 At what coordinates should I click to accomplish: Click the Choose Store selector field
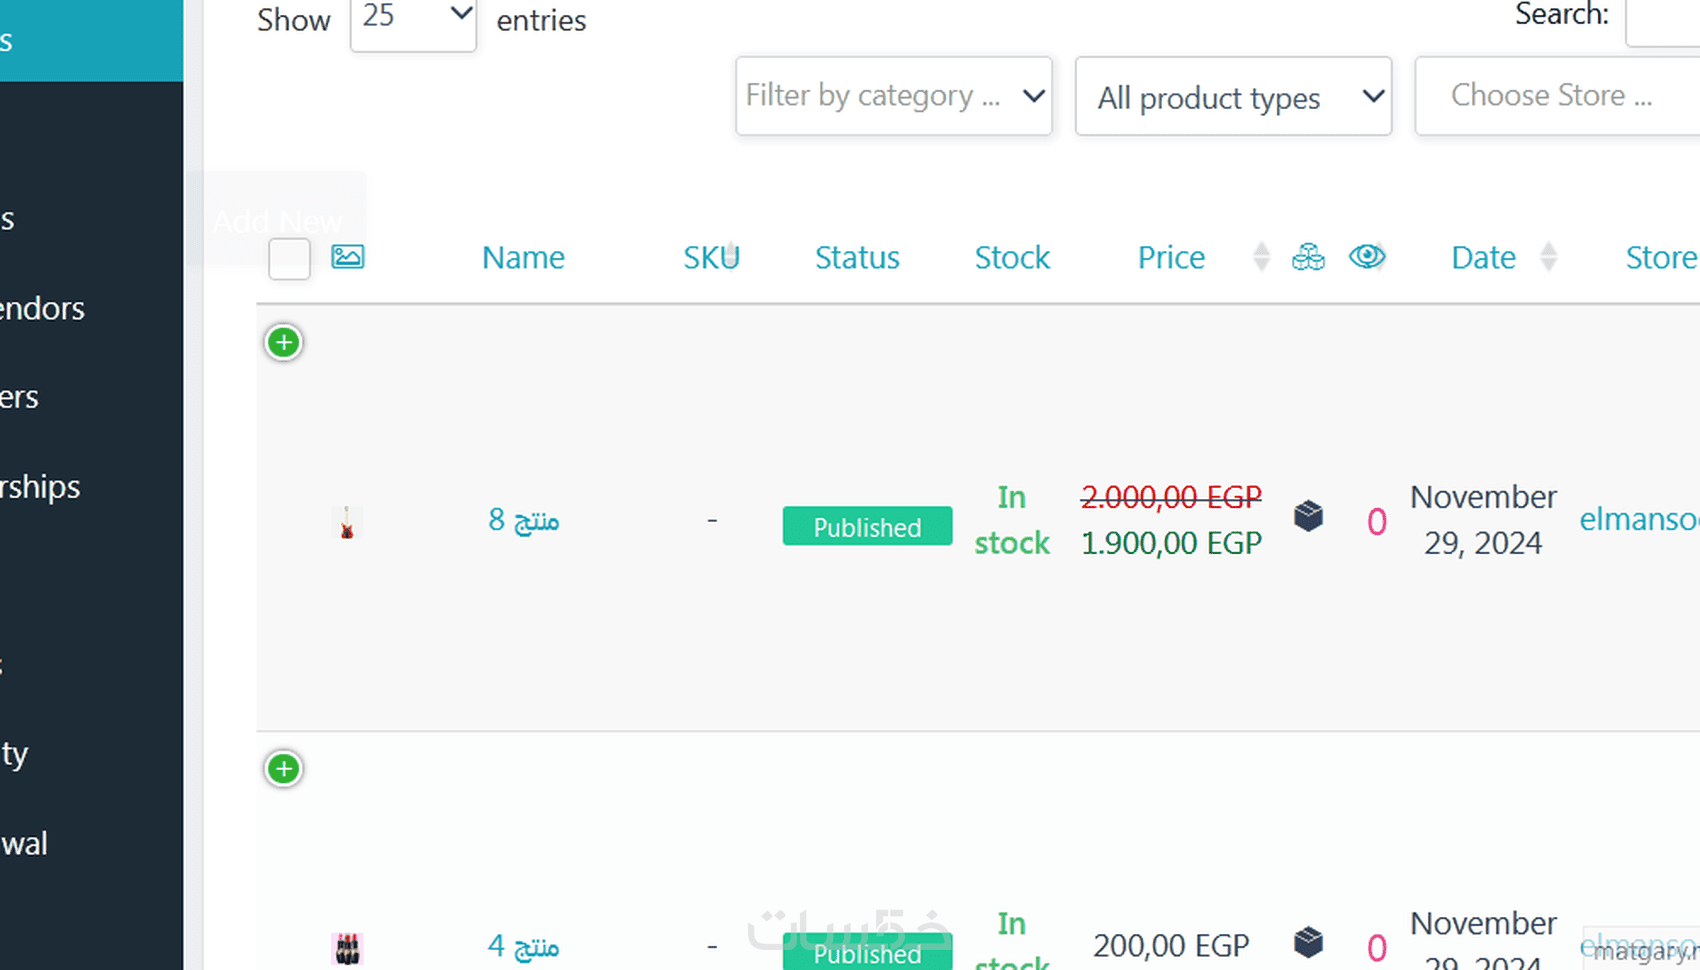pos(1556,96)
